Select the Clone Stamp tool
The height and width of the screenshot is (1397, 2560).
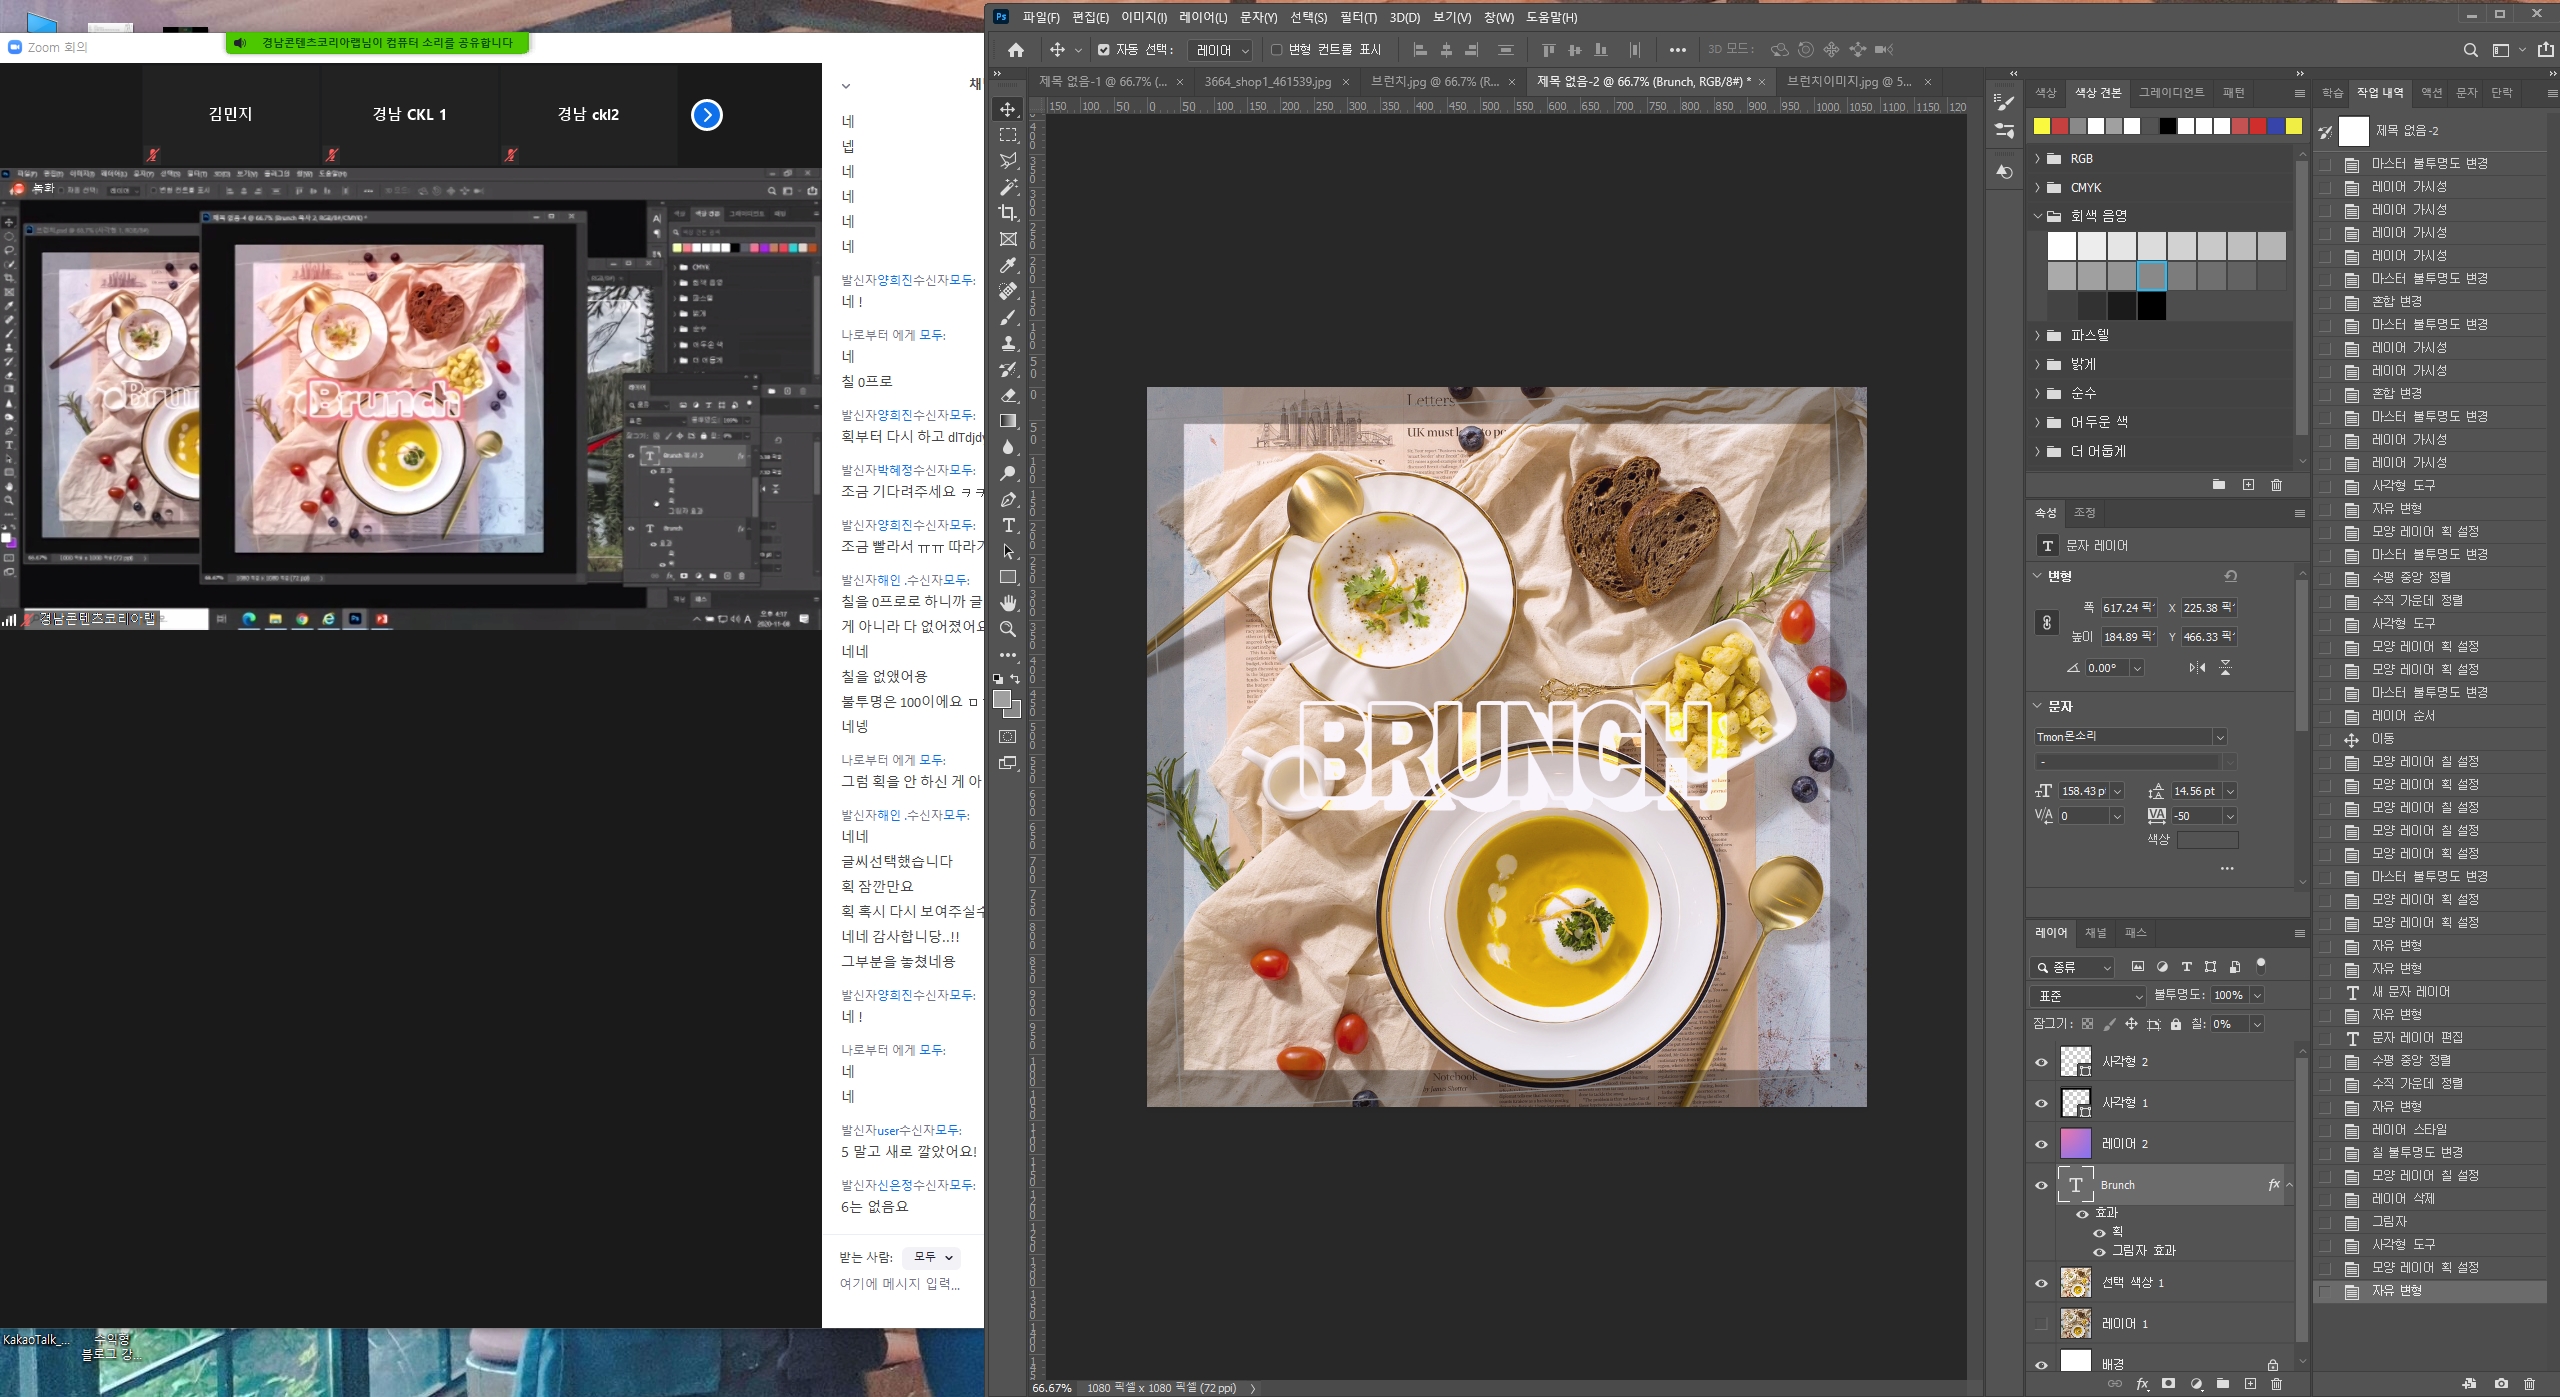[x=1008, y=343]
